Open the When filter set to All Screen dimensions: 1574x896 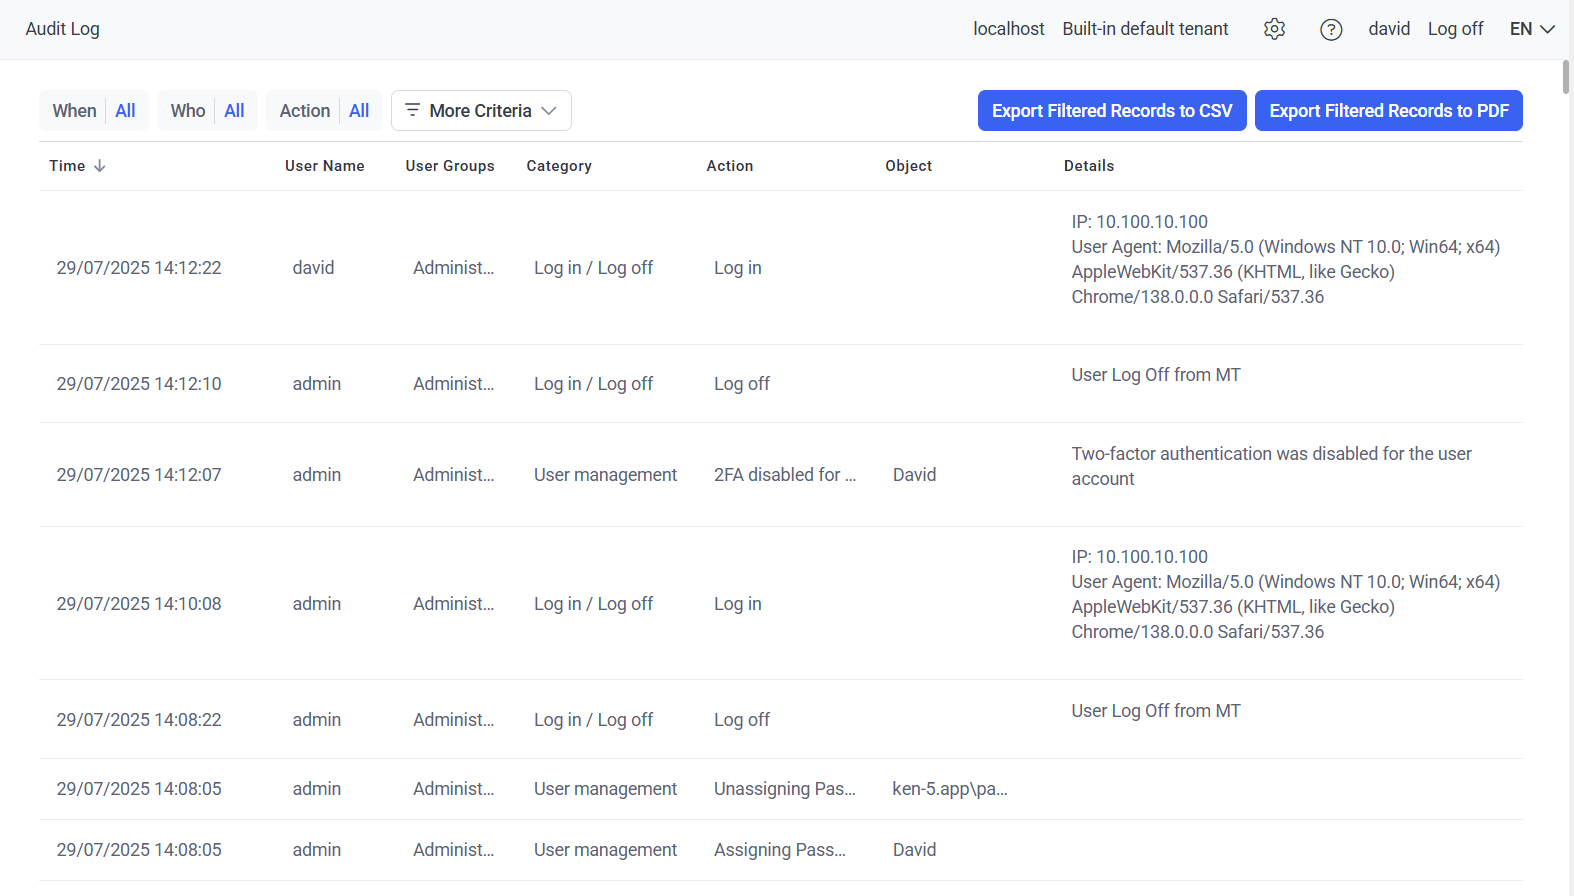94,111
